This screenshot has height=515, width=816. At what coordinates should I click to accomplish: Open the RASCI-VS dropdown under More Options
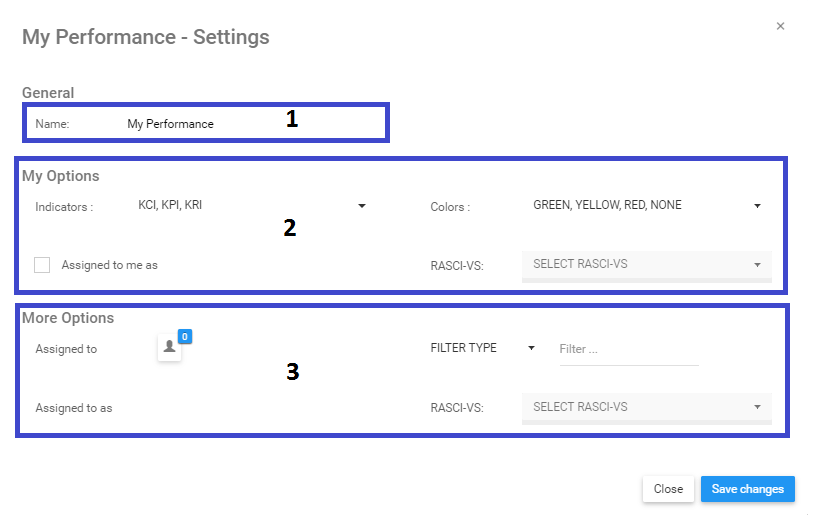[x=646, y=407]
